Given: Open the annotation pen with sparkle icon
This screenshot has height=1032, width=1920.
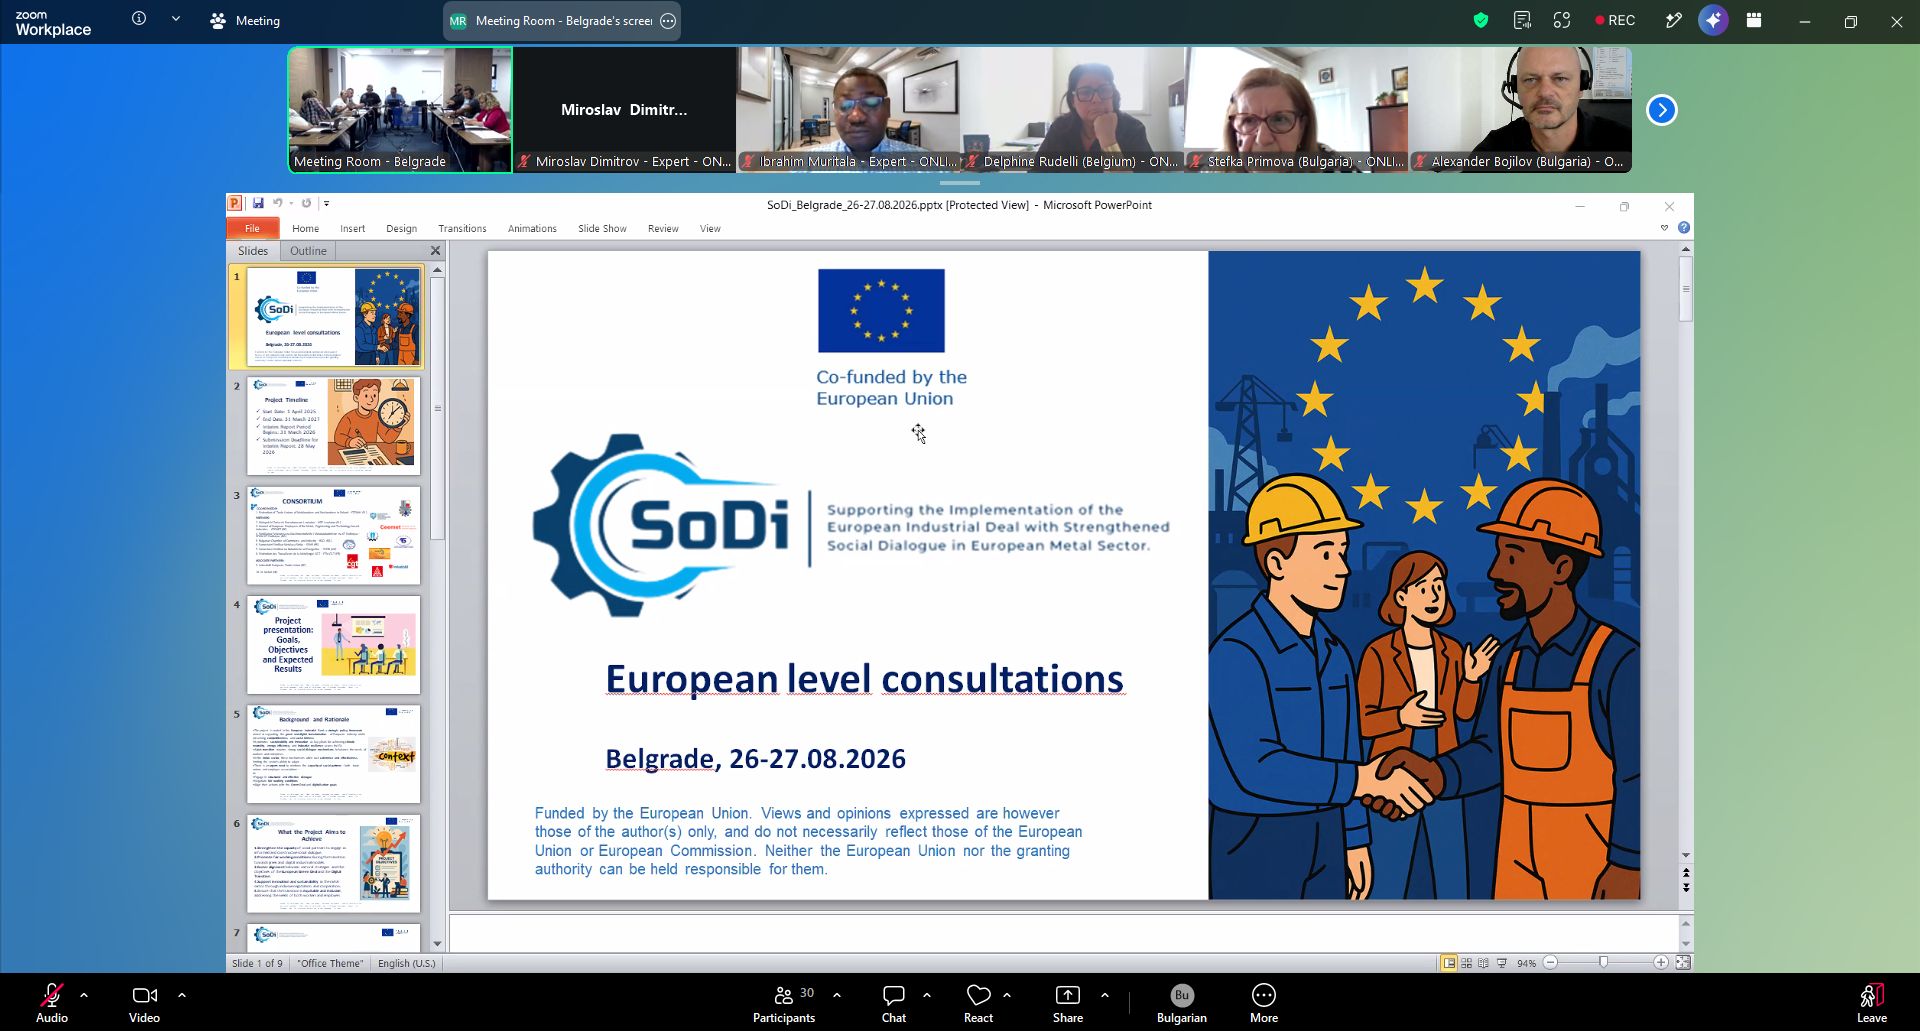Looking at the screenshot, I should [x=1673, y=20].
